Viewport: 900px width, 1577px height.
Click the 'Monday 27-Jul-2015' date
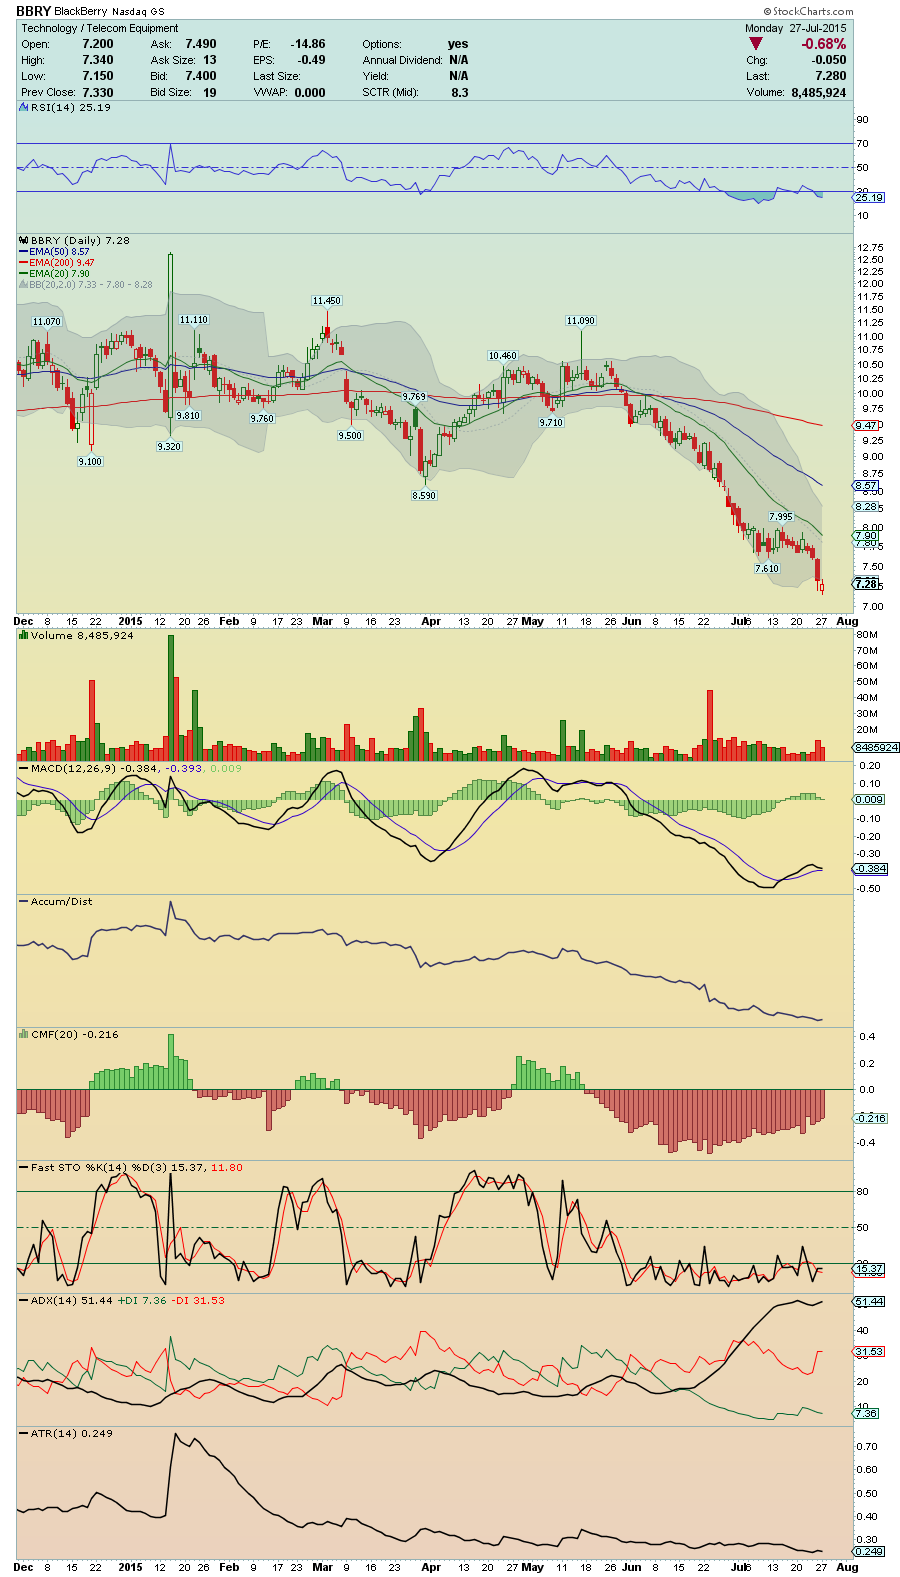pyautogui.click(x=795, y=28)
